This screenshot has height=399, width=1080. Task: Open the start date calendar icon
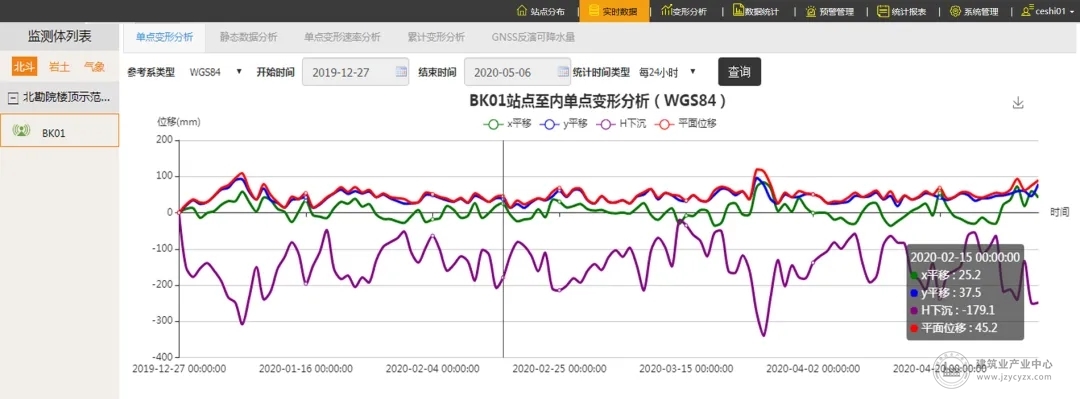(401, 72)
